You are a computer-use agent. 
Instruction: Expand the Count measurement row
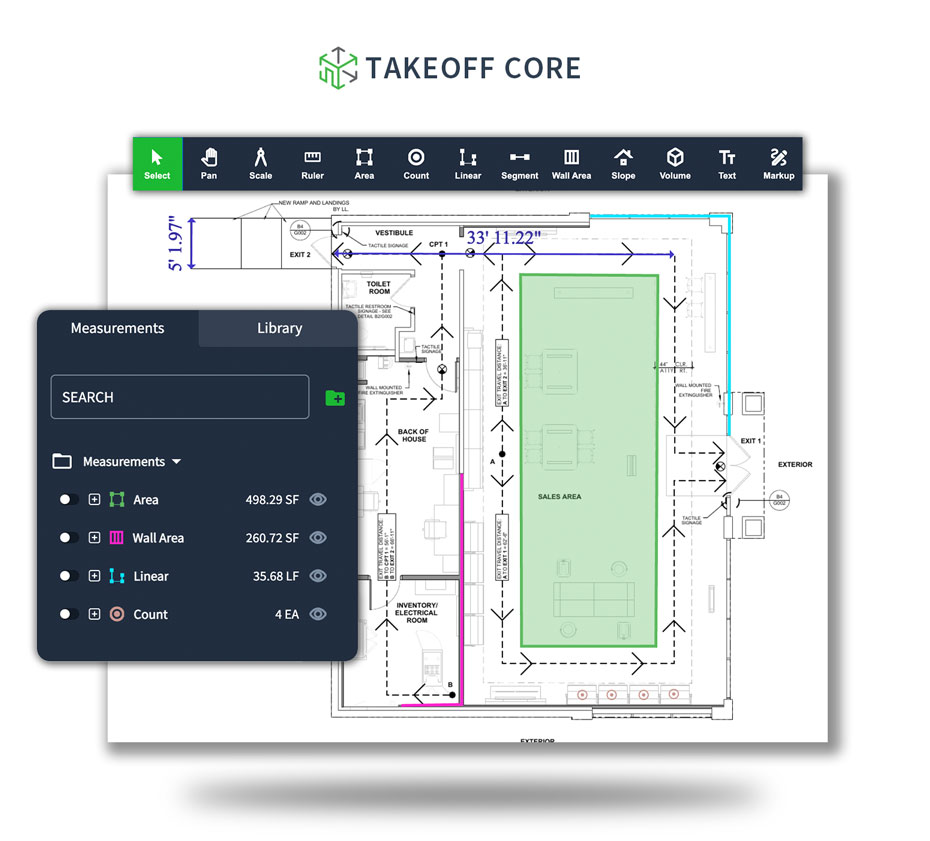click(x=94, y=614)
